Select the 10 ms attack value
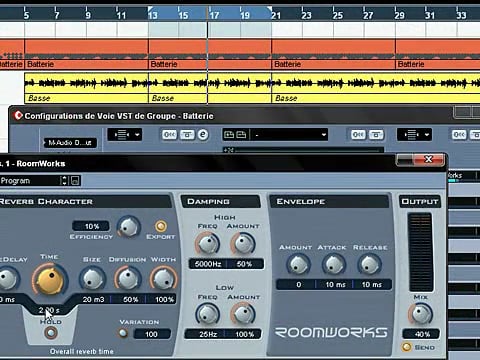This screenshot has width=480, height=360. pos(334,284)
